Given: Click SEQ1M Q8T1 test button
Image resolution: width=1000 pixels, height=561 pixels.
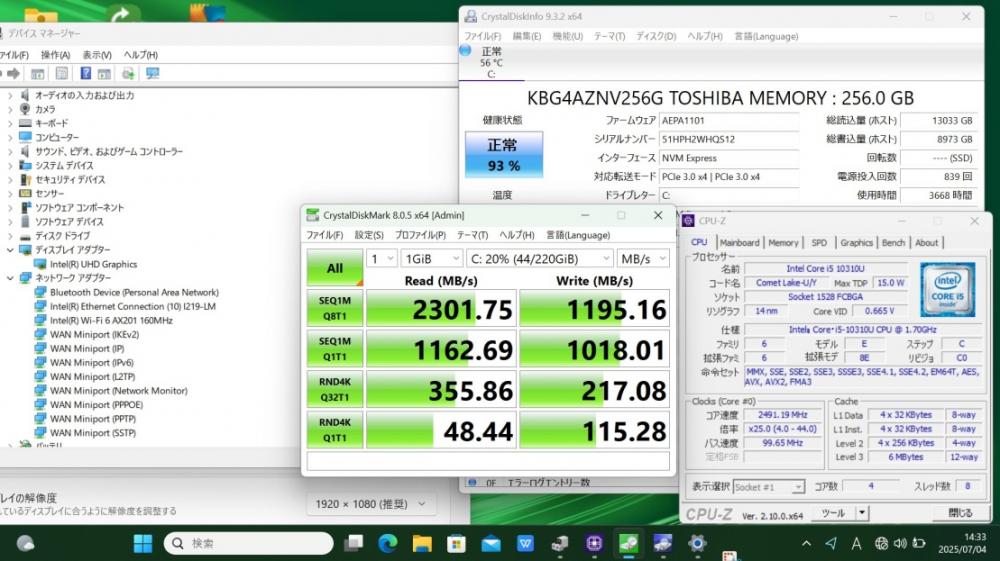Looking at the screenshot, I should (x=335, y=309).
